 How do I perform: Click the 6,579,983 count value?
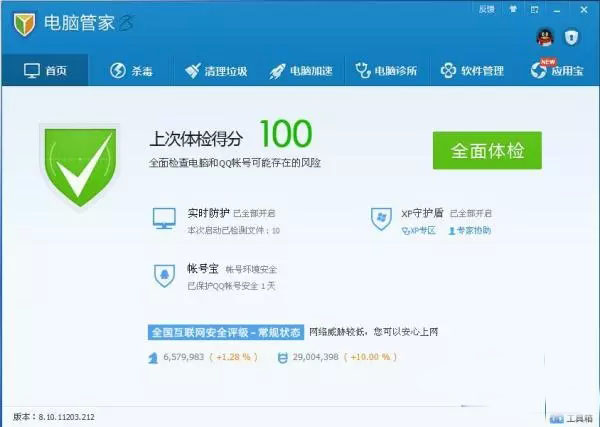click(x=184, y=357)
